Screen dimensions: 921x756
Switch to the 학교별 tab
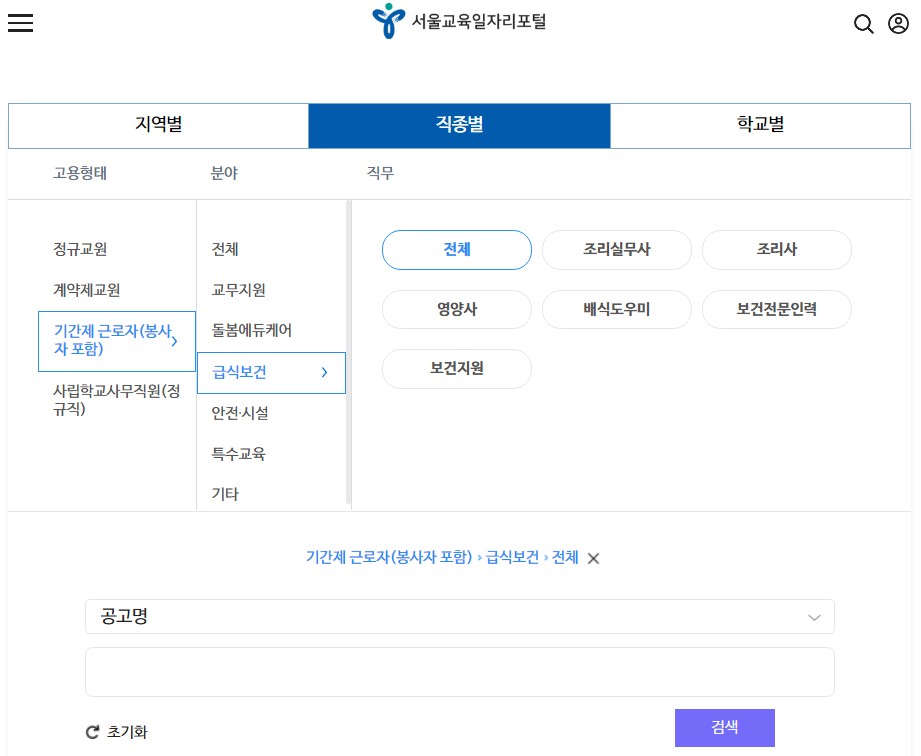(x=759, y=125)
